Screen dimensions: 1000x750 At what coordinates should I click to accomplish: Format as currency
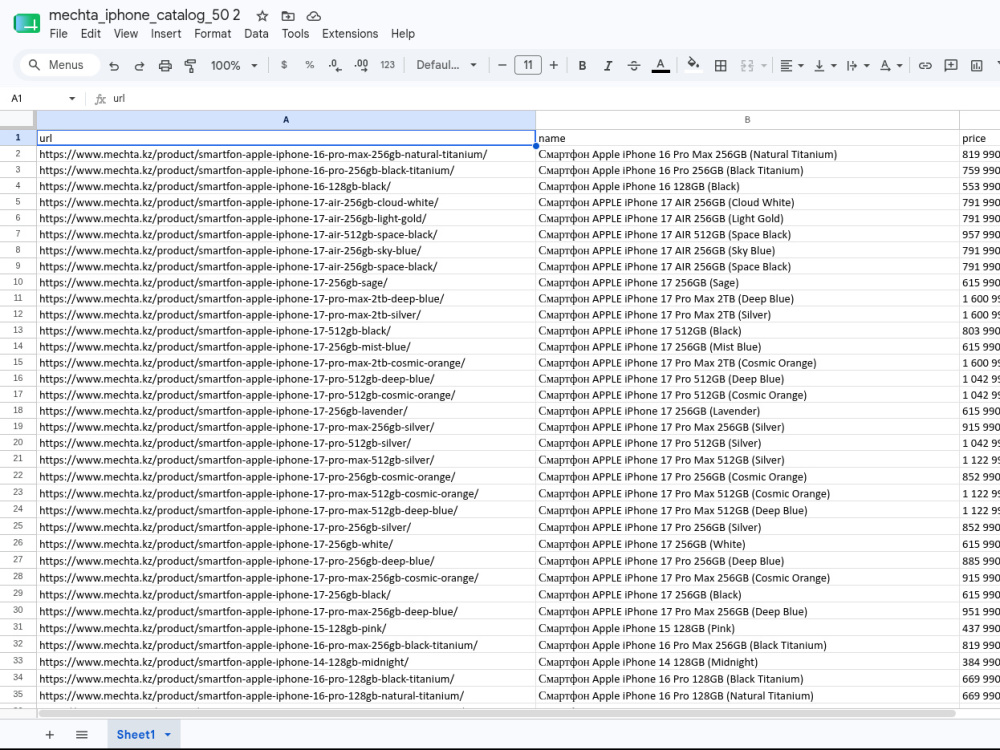pos(284,65)
